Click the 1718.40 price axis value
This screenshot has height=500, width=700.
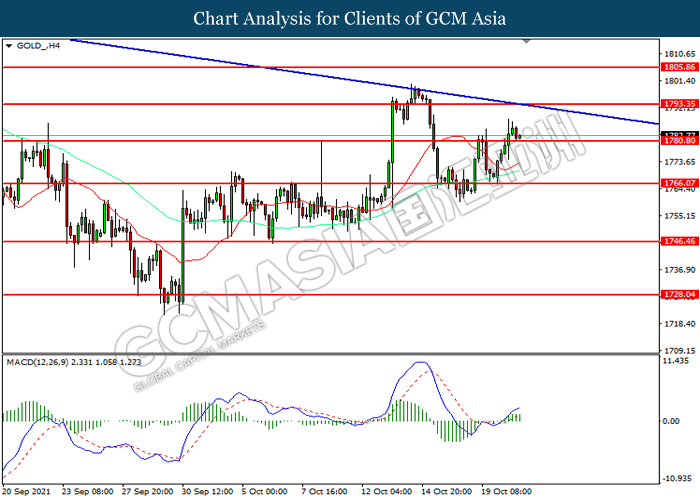tap(680, 324)
